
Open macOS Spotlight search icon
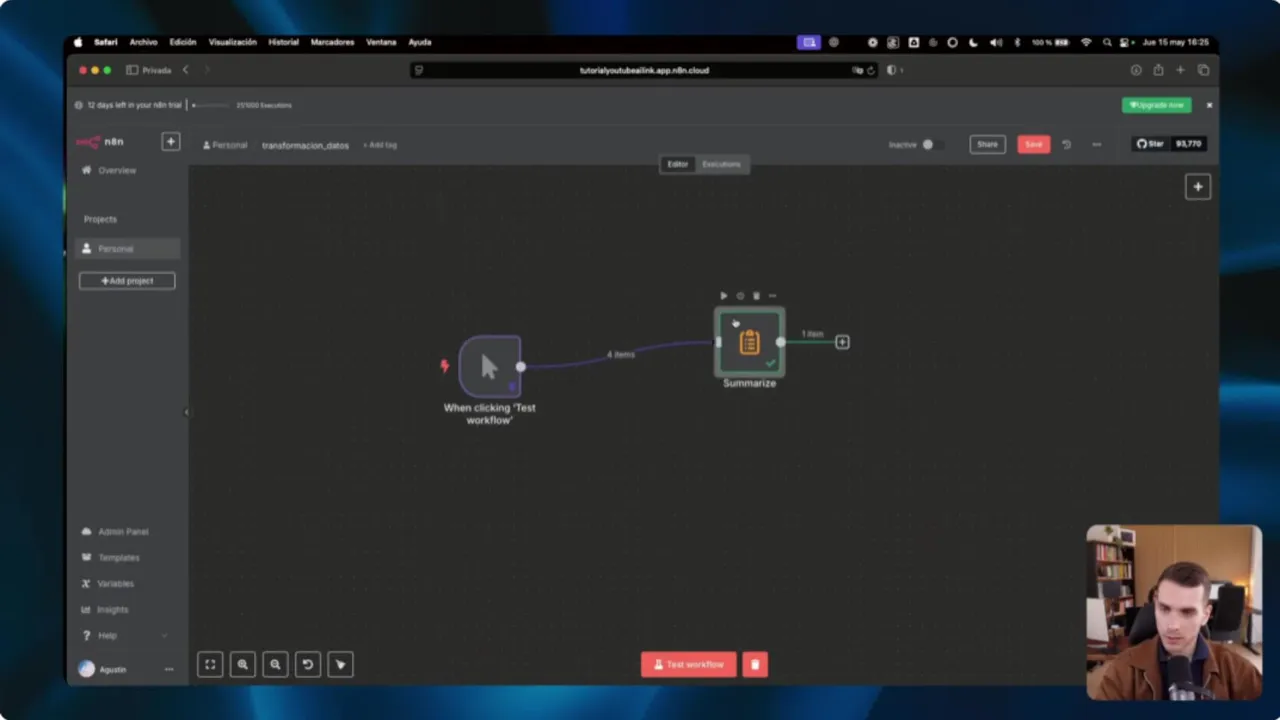click(1107, 42)
